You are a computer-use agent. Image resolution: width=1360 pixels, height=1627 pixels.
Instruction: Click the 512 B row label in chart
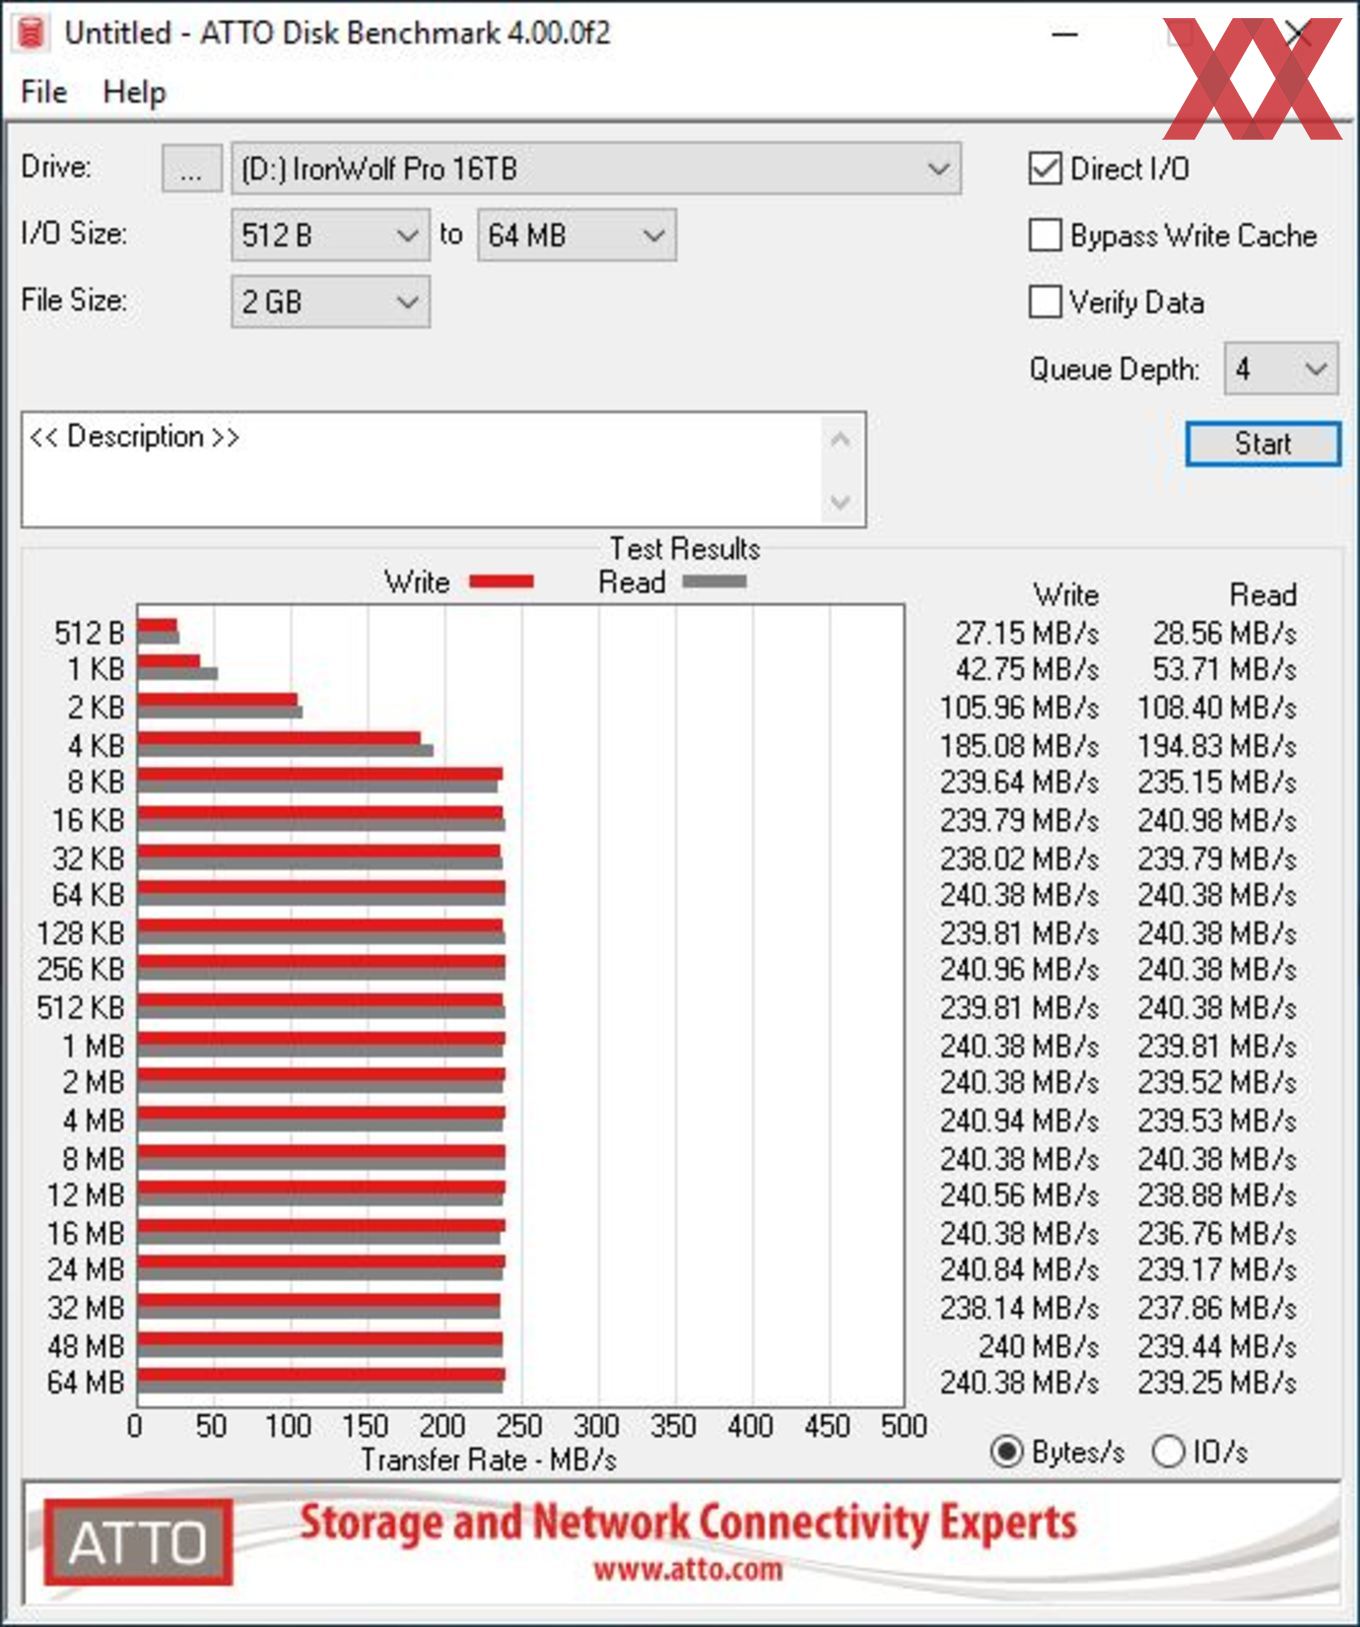pyautogui.click(x=89, y=633)
